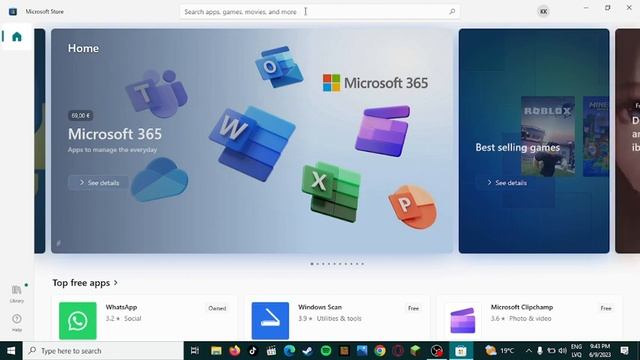Open File Explorer from taskbar

pos(216,351)
